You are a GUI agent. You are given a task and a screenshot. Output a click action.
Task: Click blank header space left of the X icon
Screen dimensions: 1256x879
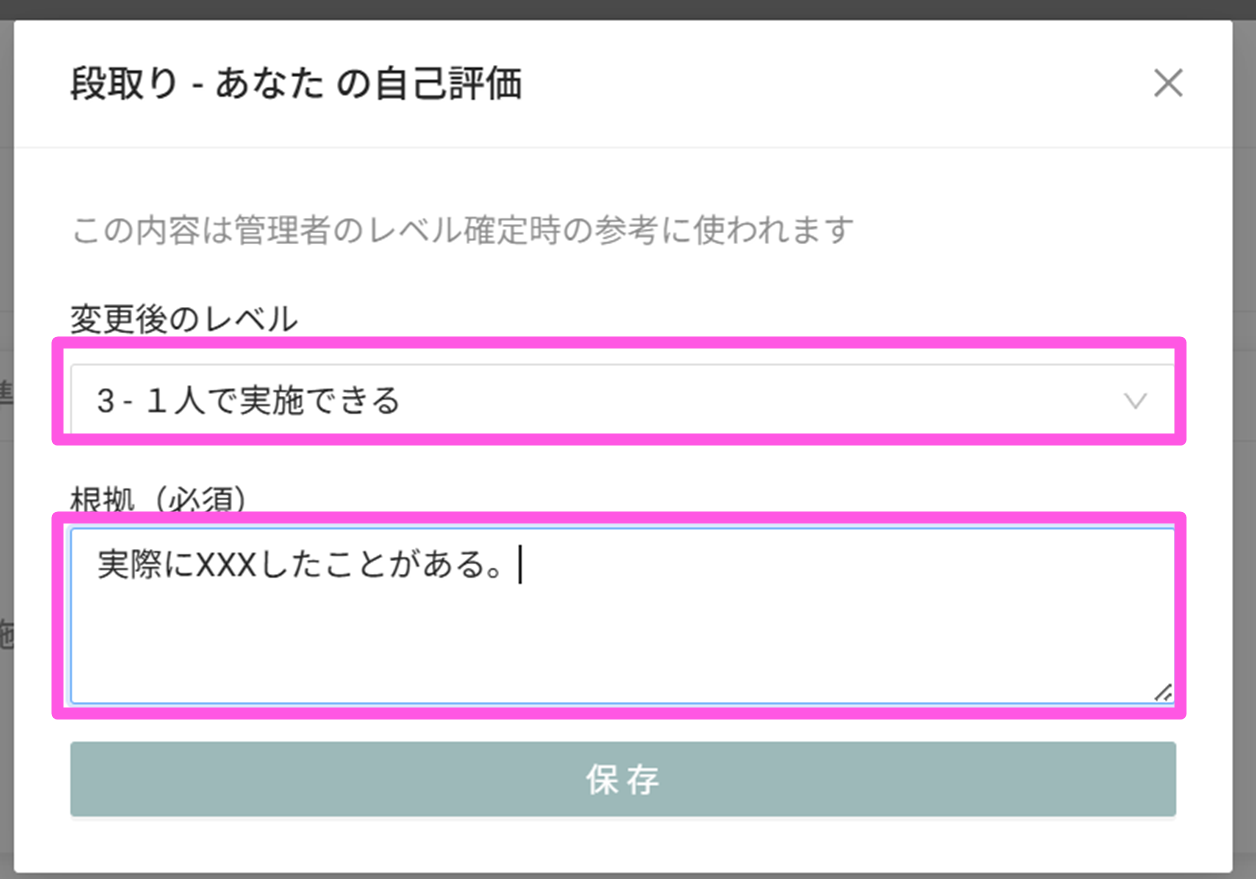point(850,84)
